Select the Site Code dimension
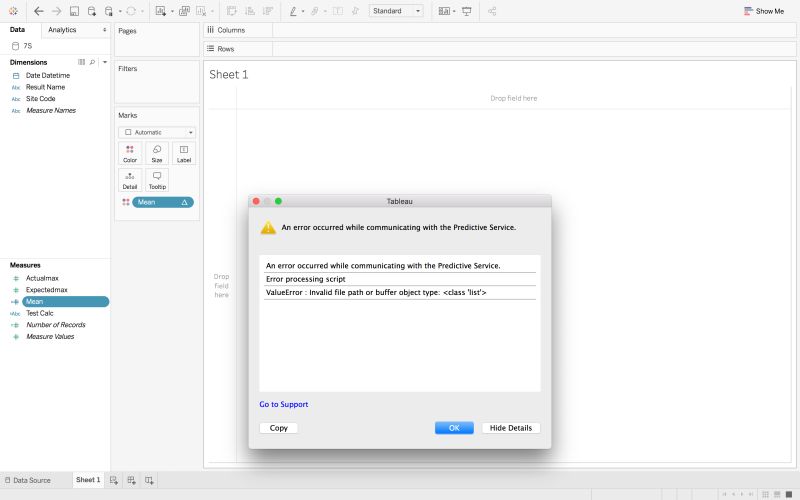Image resolution: width=800 pixels, height=500 pixels. tap(40, 99)
